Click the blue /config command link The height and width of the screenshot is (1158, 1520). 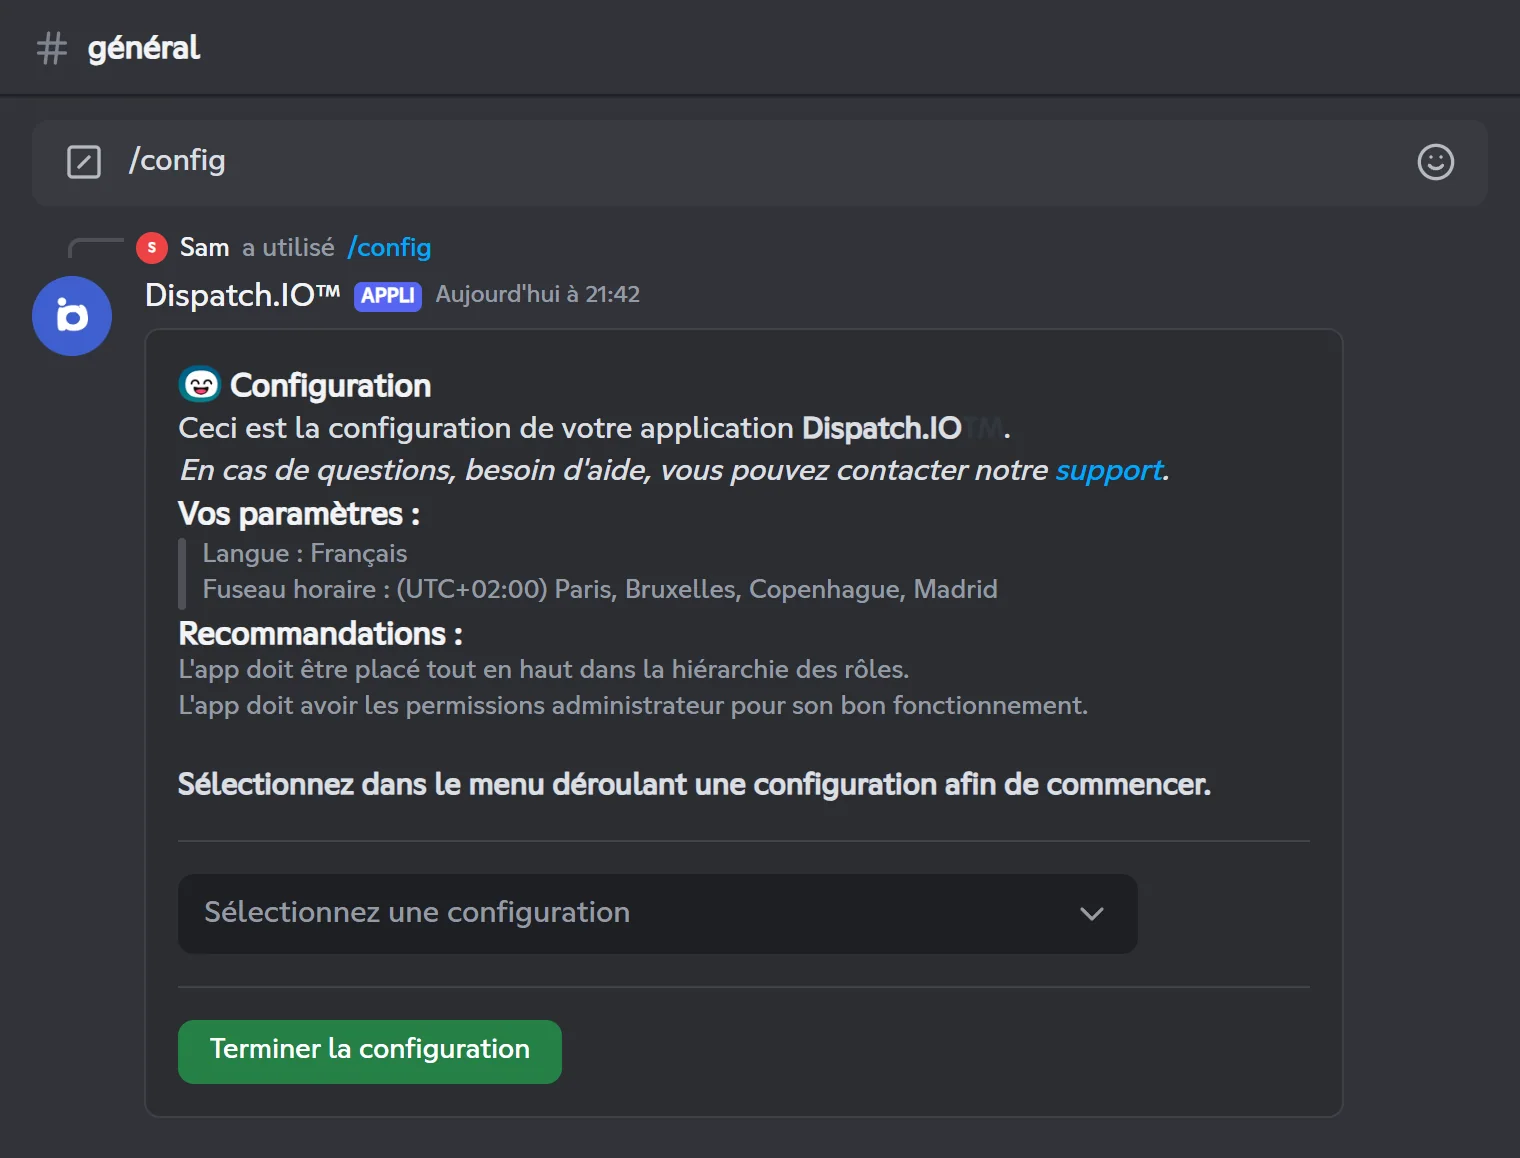[389, 247]
